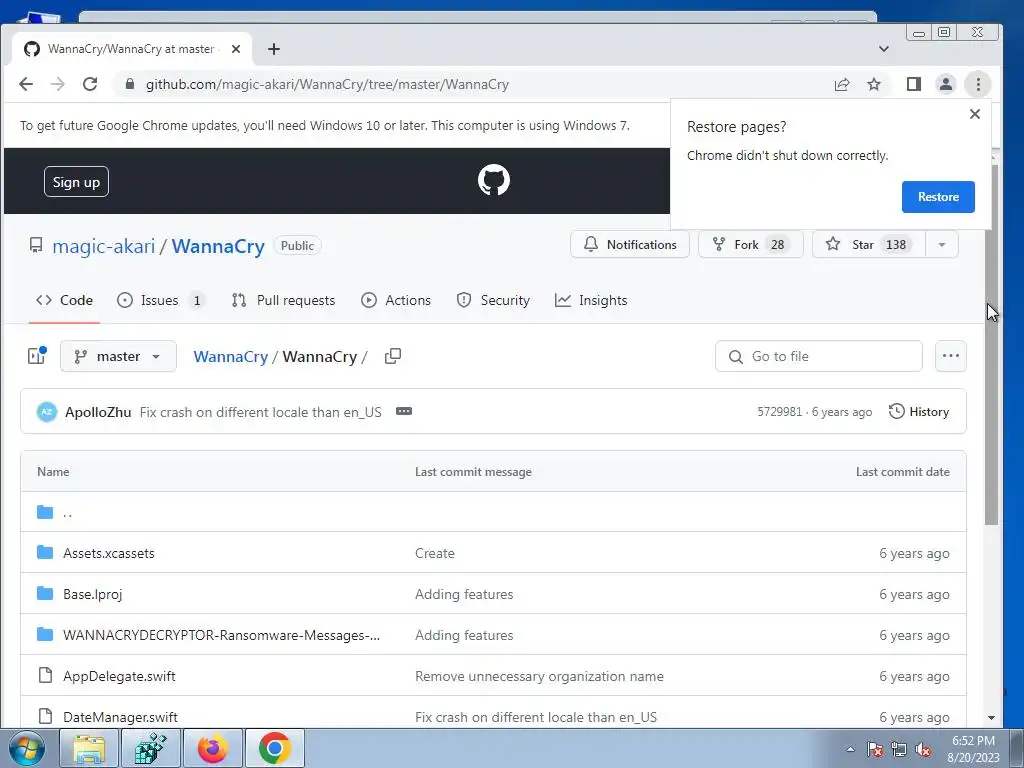
Task: Go to the Actions tab
Action: coord(396,300)
